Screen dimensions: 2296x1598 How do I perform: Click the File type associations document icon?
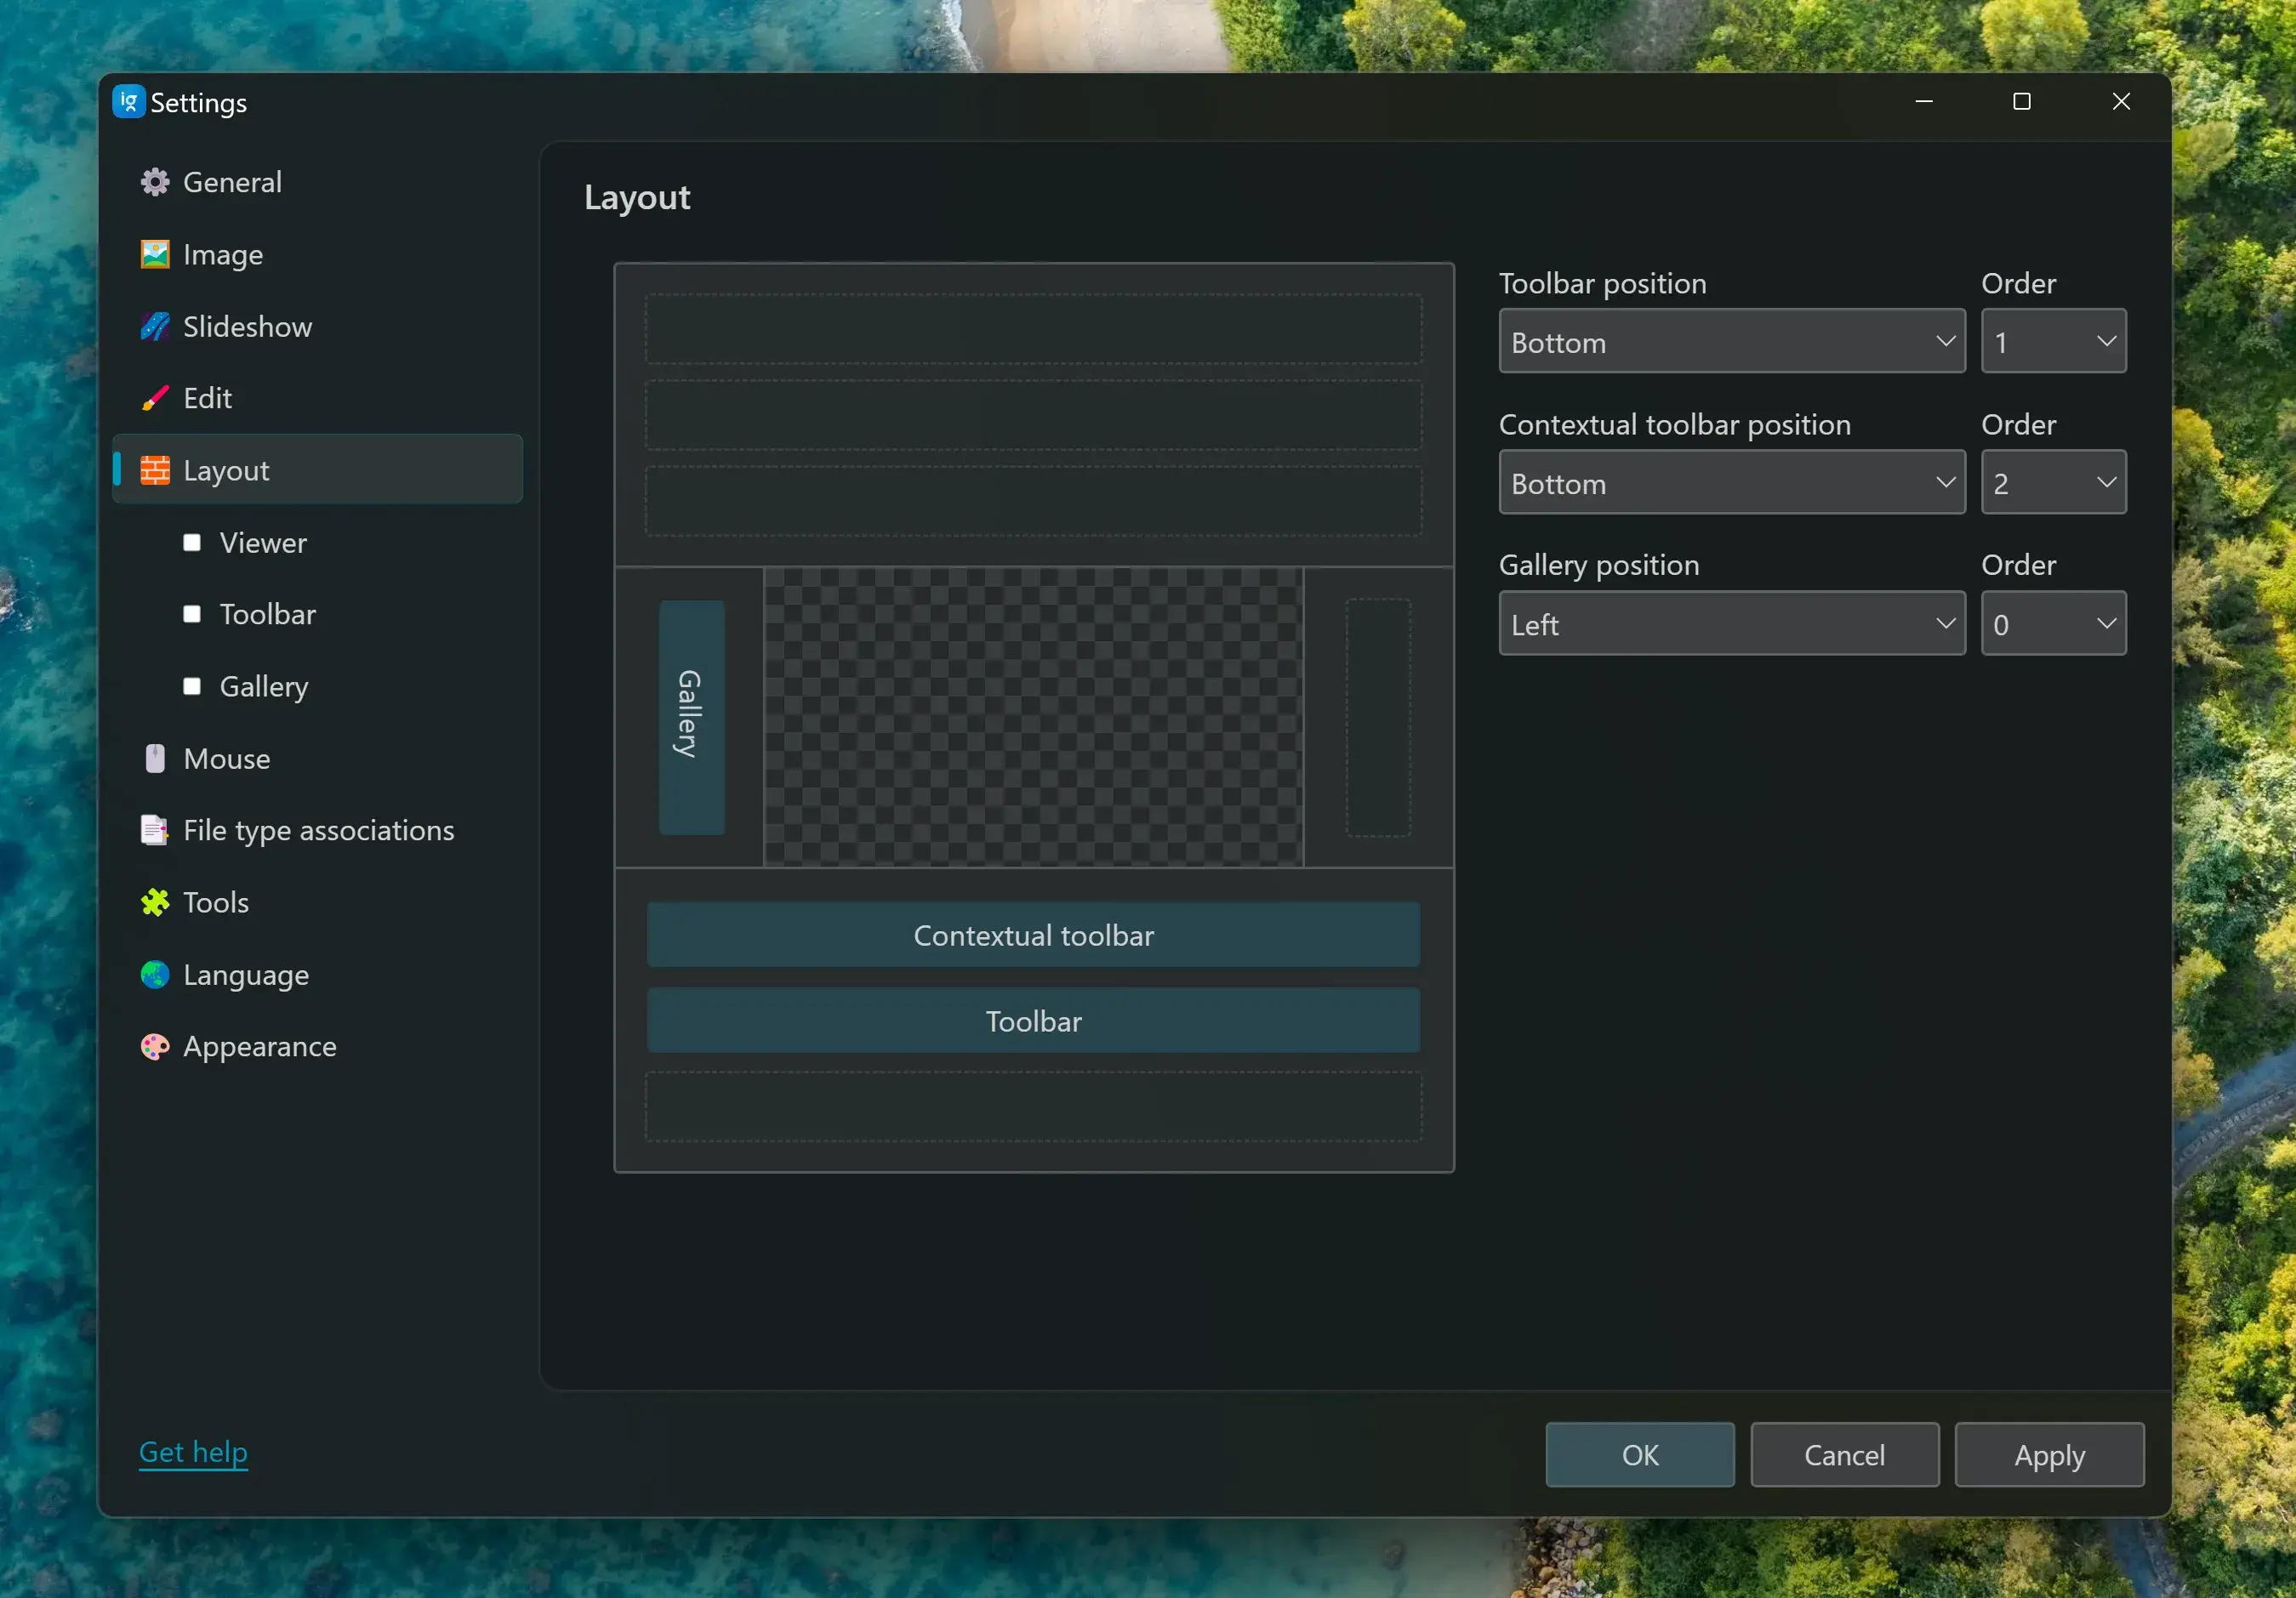point(155,830)
